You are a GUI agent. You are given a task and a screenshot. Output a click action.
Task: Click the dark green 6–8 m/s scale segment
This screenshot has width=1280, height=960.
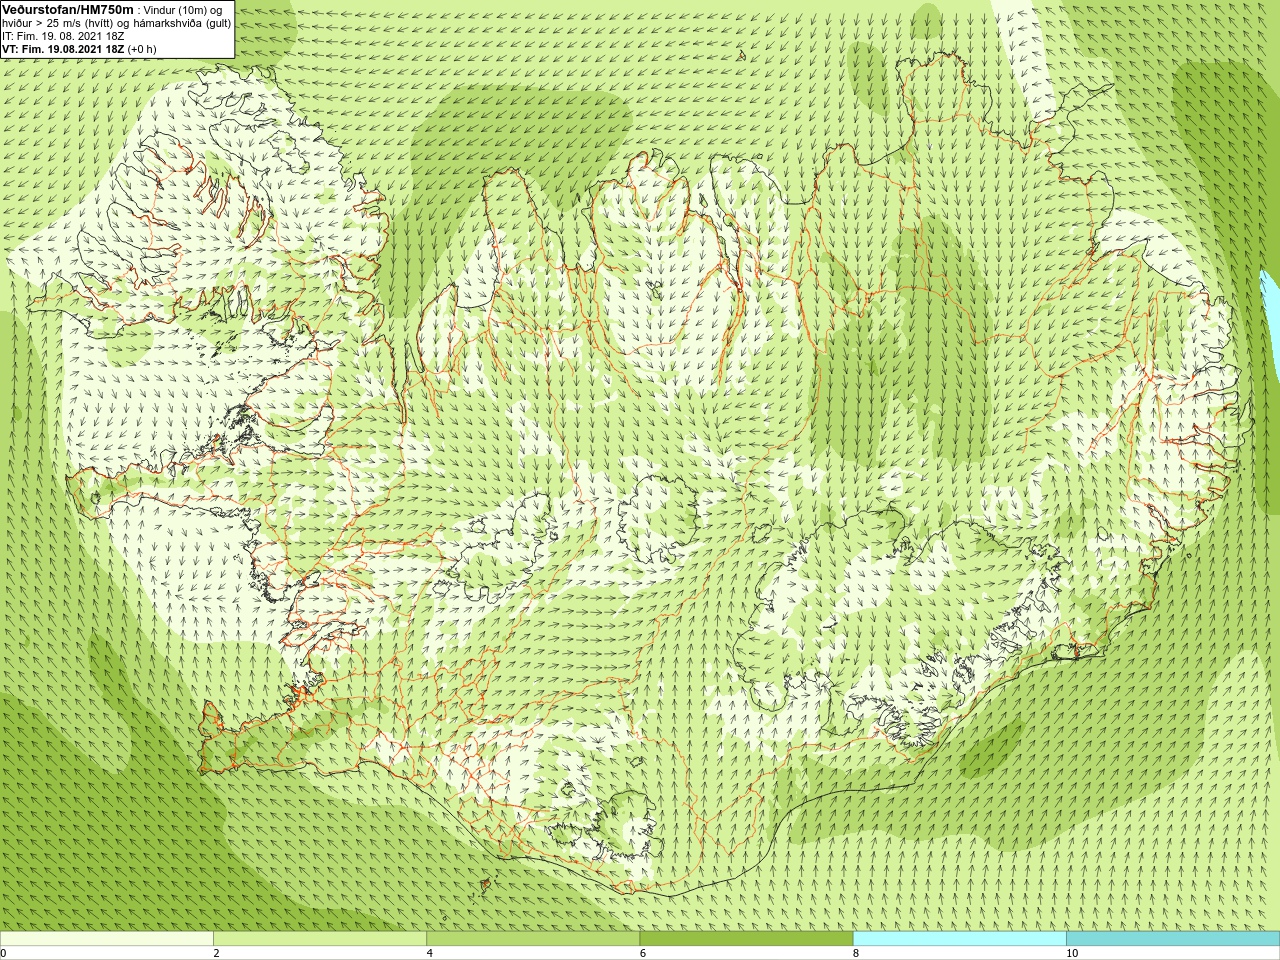coord(746,939)
